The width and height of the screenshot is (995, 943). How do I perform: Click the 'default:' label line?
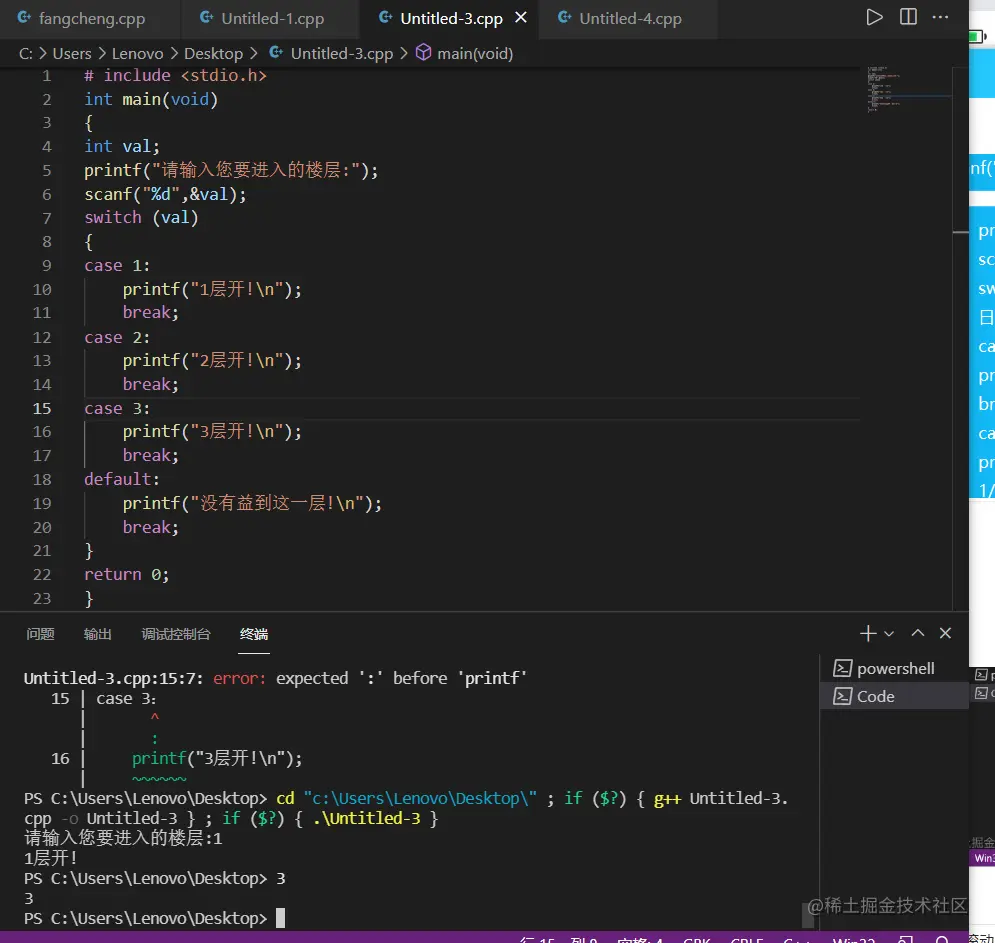pyautogui.click(x=122, y=479)
